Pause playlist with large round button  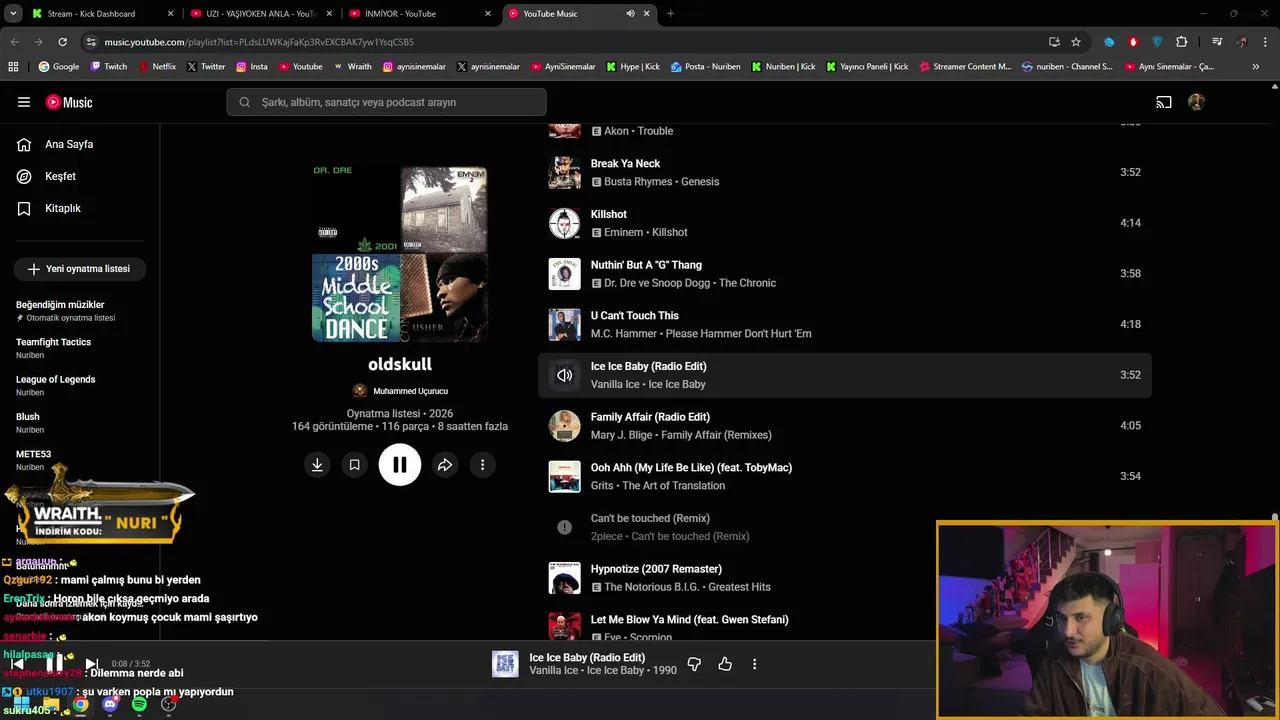point(400,465)
